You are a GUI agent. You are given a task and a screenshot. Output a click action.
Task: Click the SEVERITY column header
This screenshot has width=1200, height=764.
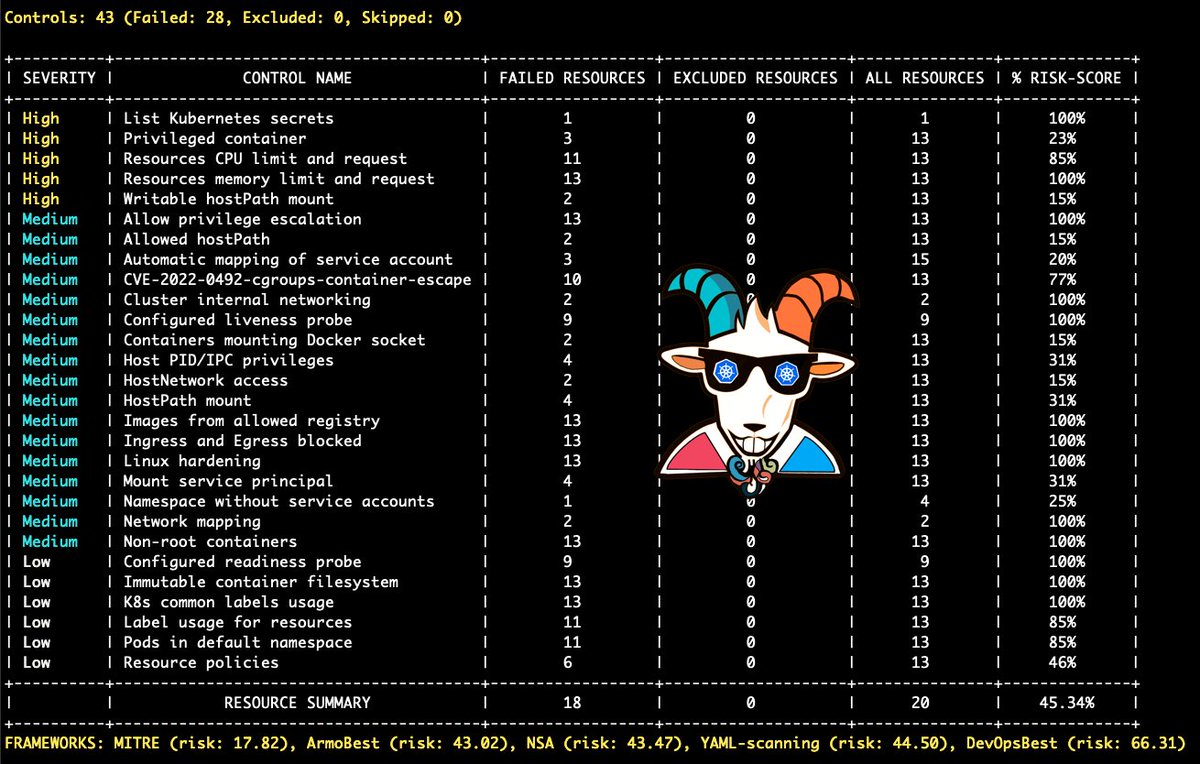pyautogui.click(x=60, y=78)
